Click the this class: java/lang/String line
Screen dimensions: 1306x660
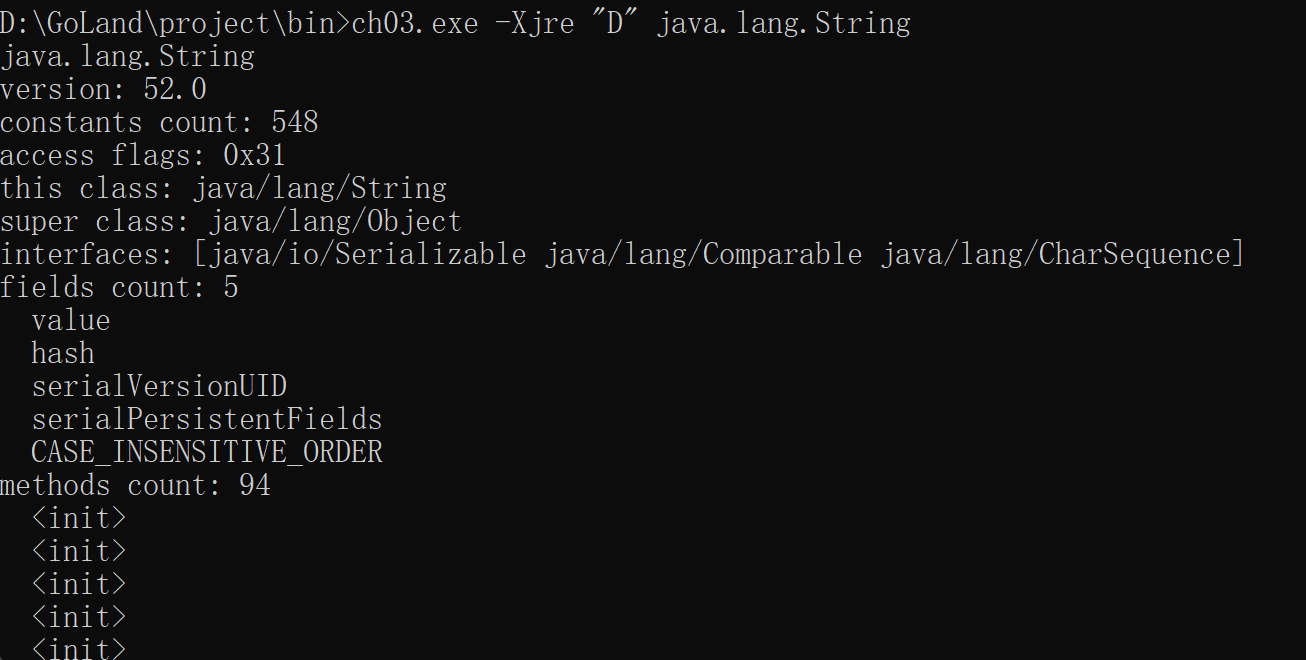point(224,189)
